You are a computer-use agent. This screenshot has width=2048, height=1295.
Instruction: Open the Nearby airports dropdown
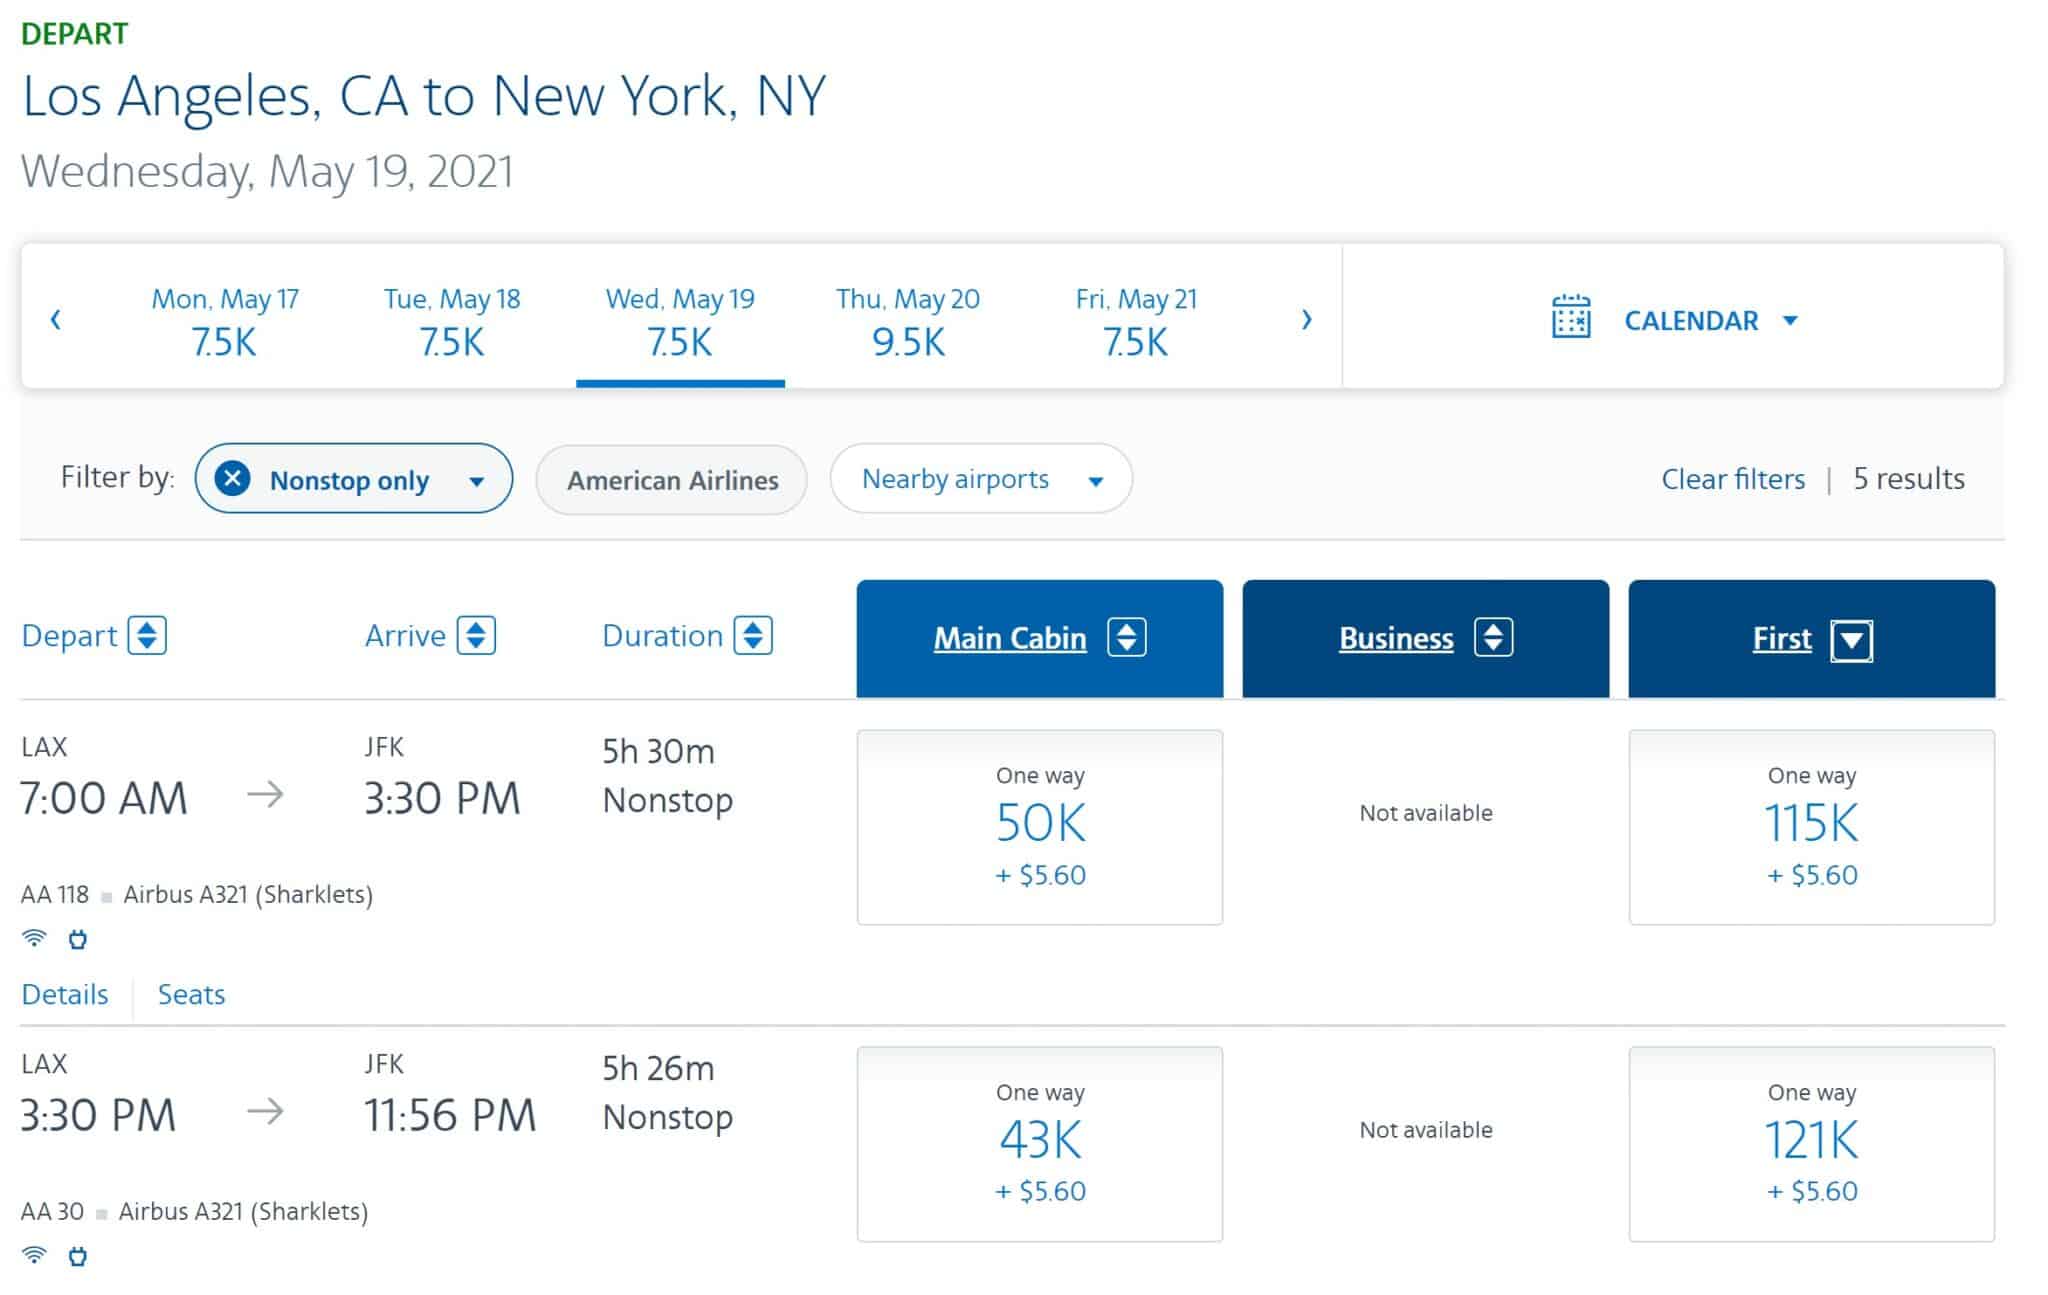[981, 479]
